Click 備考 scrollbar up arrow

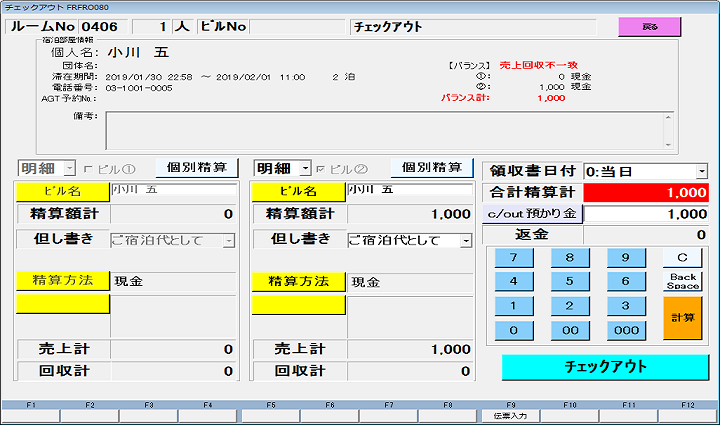(668, 117)
